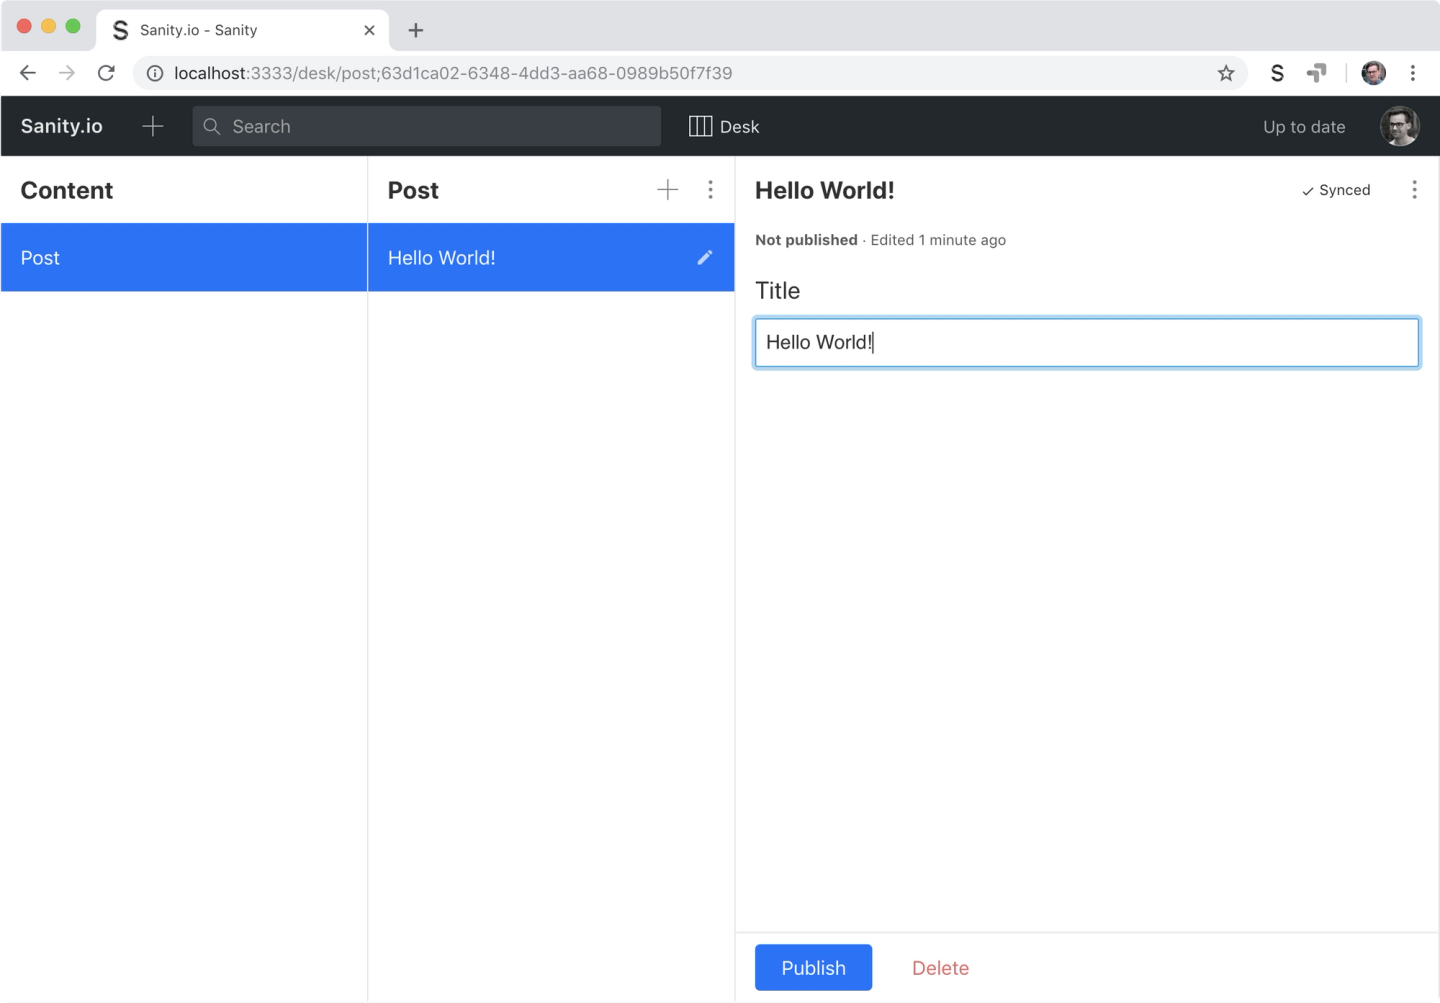
Task: Open a new browser tab
Action: click(x=415, y=29)
